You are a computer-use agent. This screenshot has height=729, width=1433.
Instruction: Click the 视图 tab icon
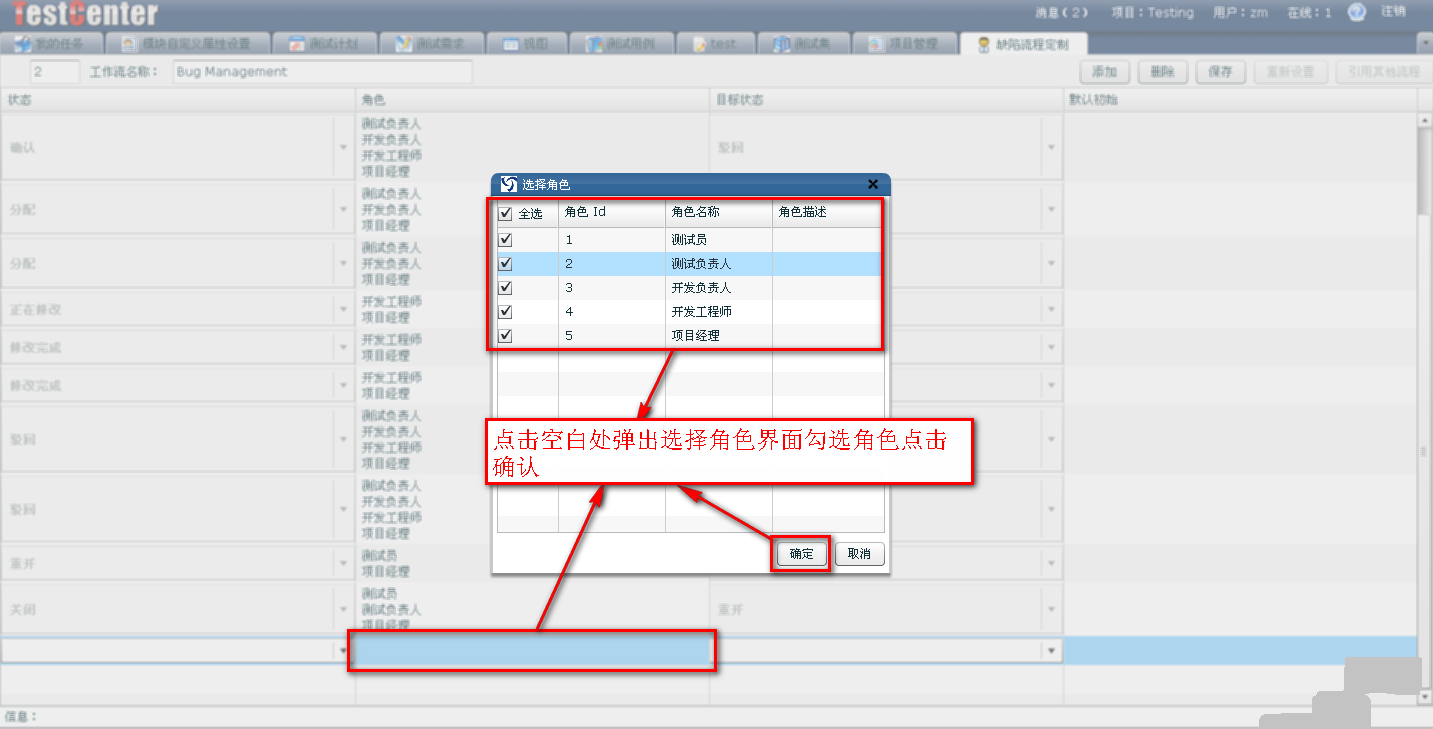510,44
